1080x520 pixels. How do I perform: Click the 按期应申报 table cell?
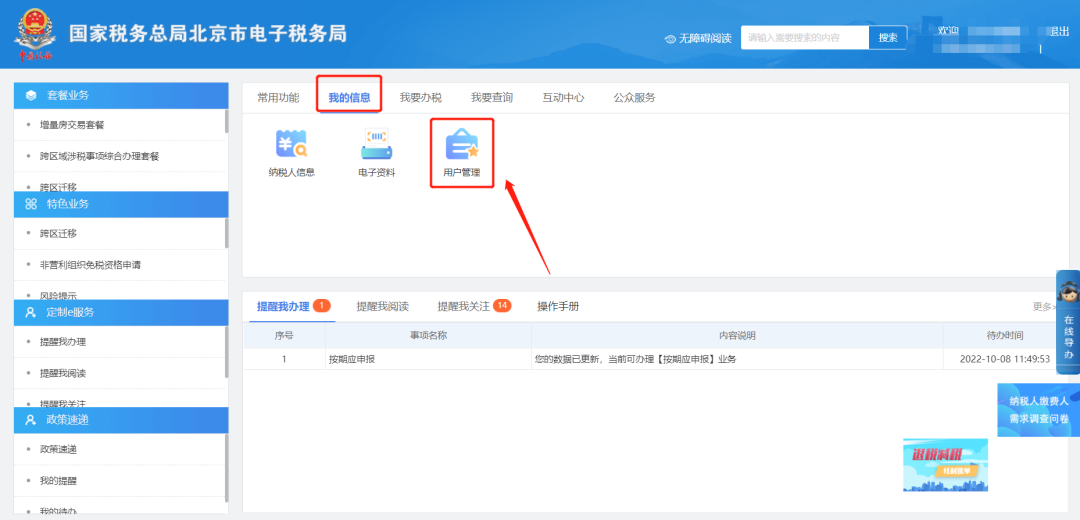point(428,359)
